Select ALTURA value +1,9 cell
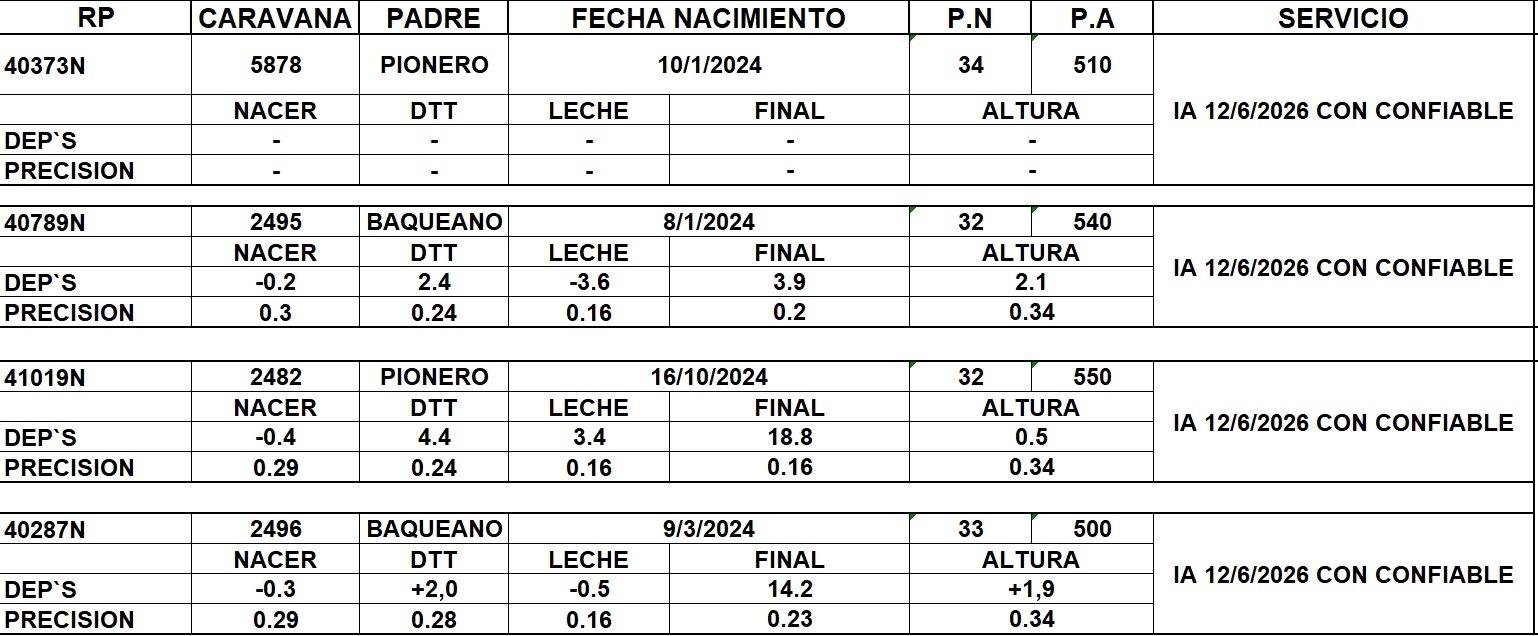 point(1031,589)
